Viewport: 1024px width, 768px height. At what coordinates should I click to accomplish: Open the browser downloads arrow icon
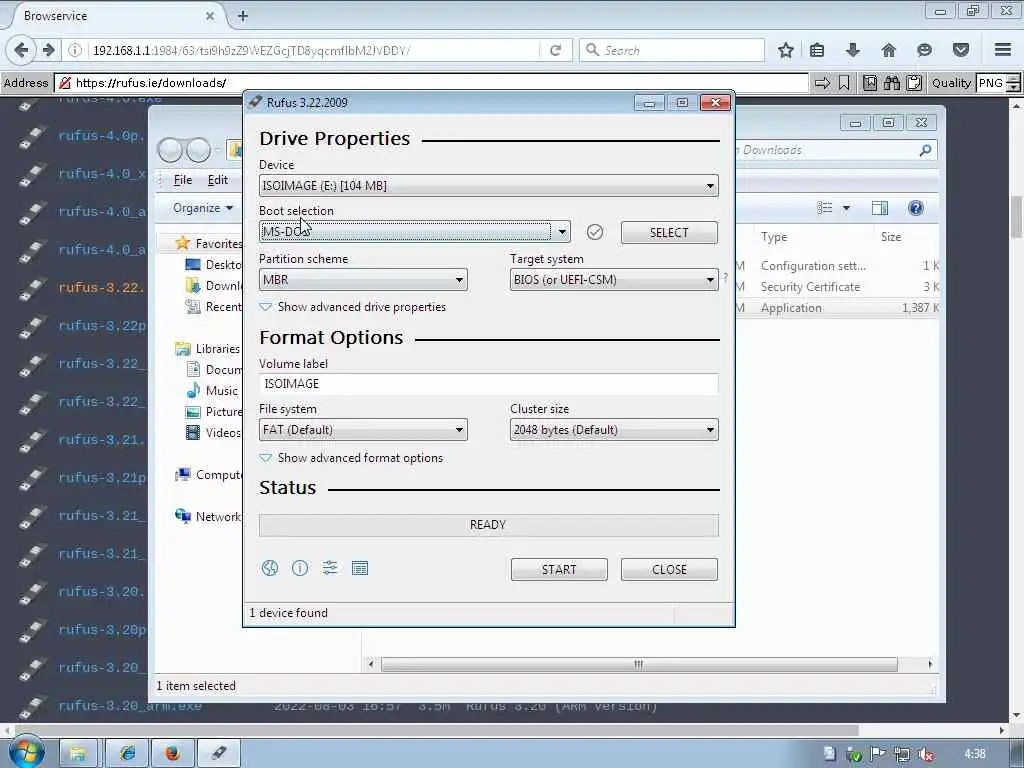[853, 50]
